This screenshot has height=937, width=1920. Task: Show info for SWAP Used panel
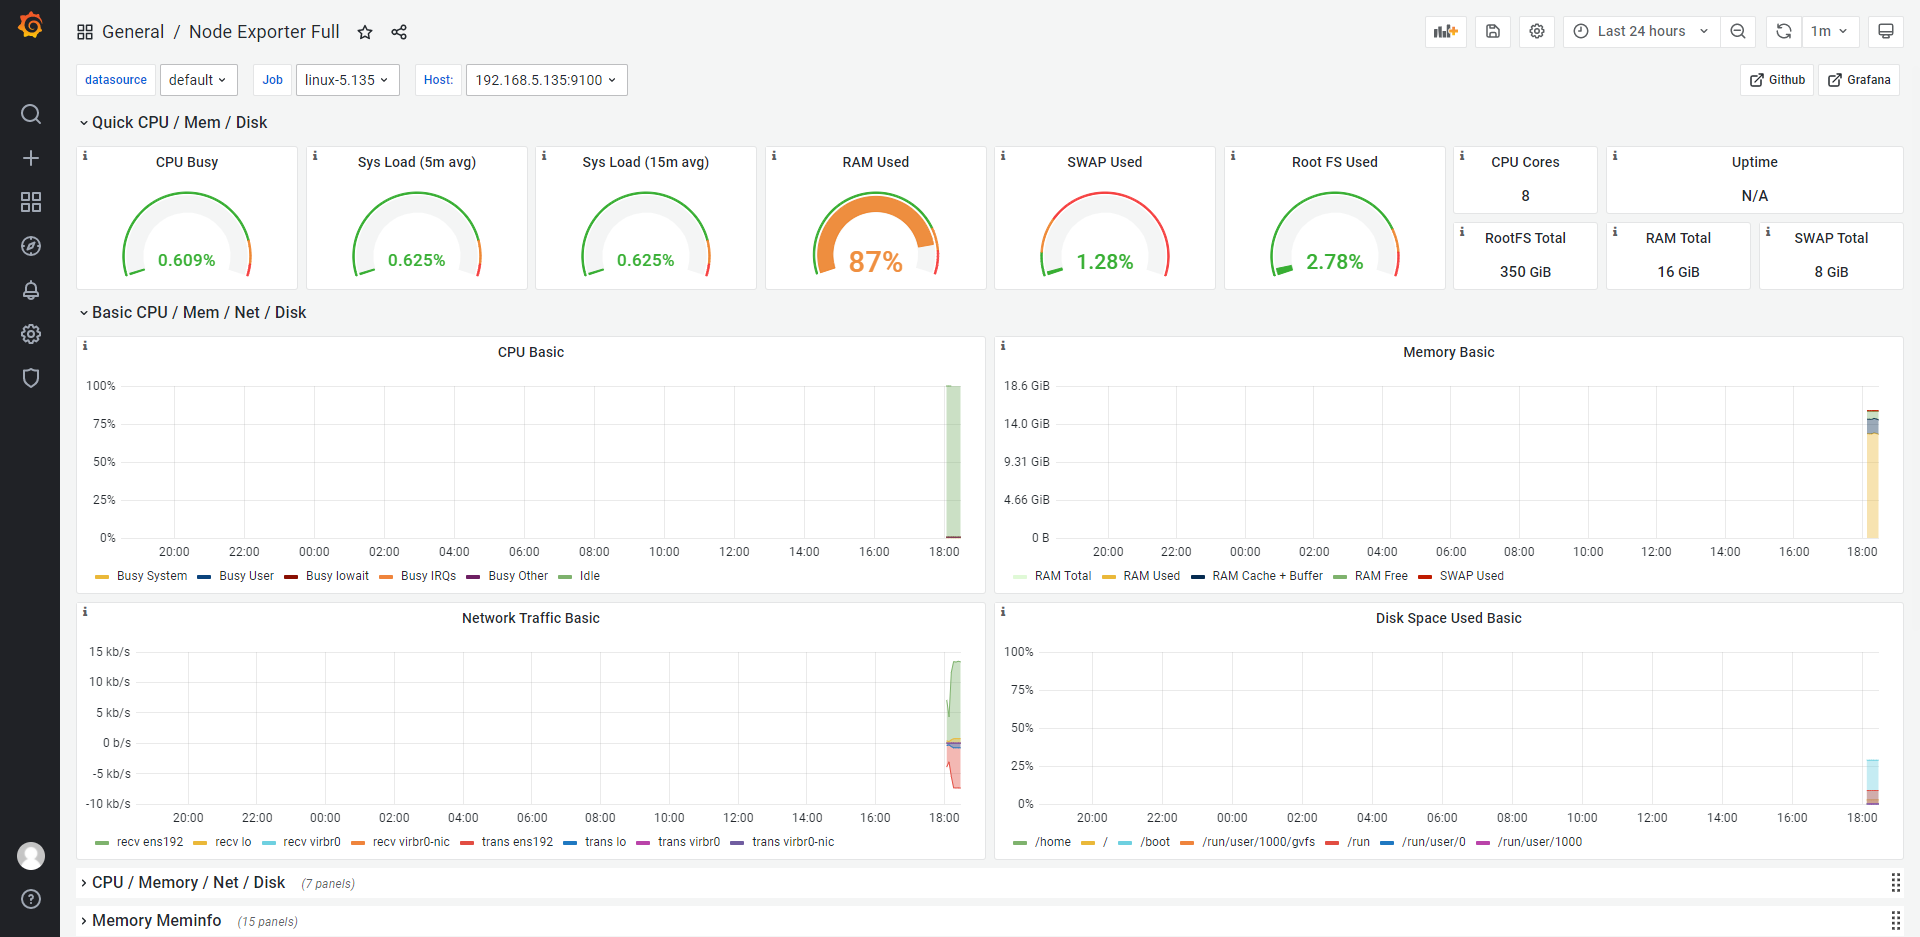(1003, 156)
